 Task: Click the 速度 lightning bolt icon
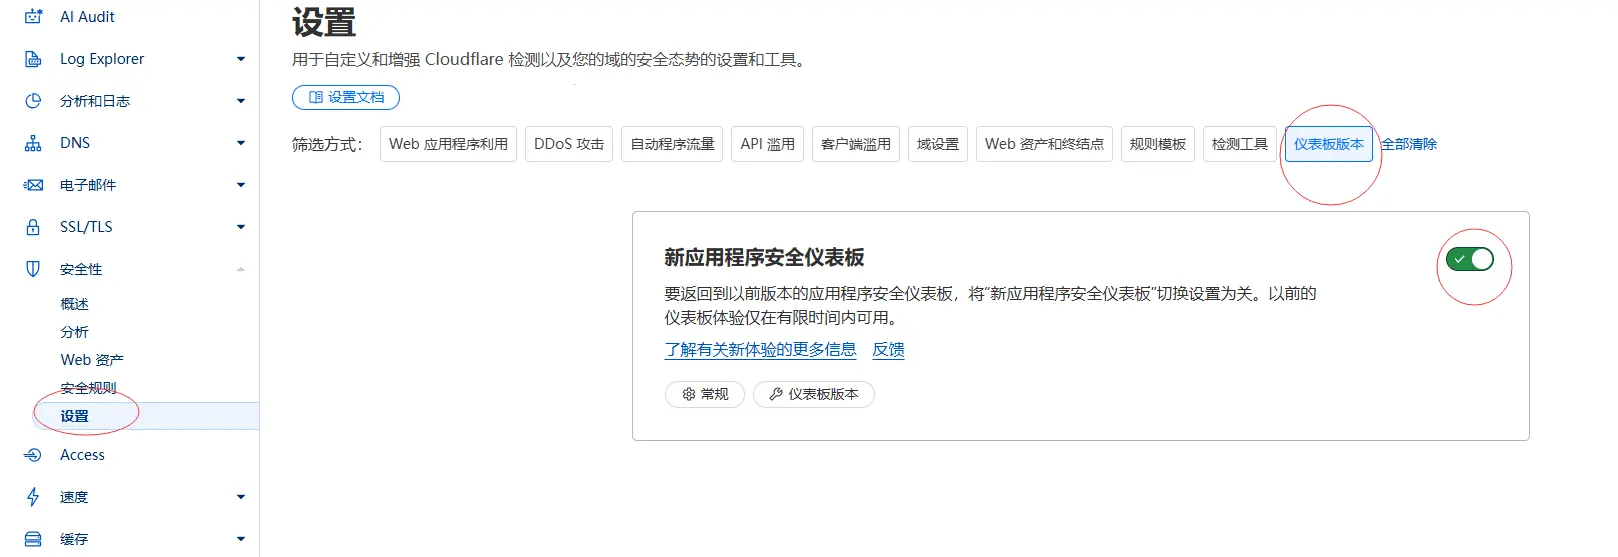33,497
